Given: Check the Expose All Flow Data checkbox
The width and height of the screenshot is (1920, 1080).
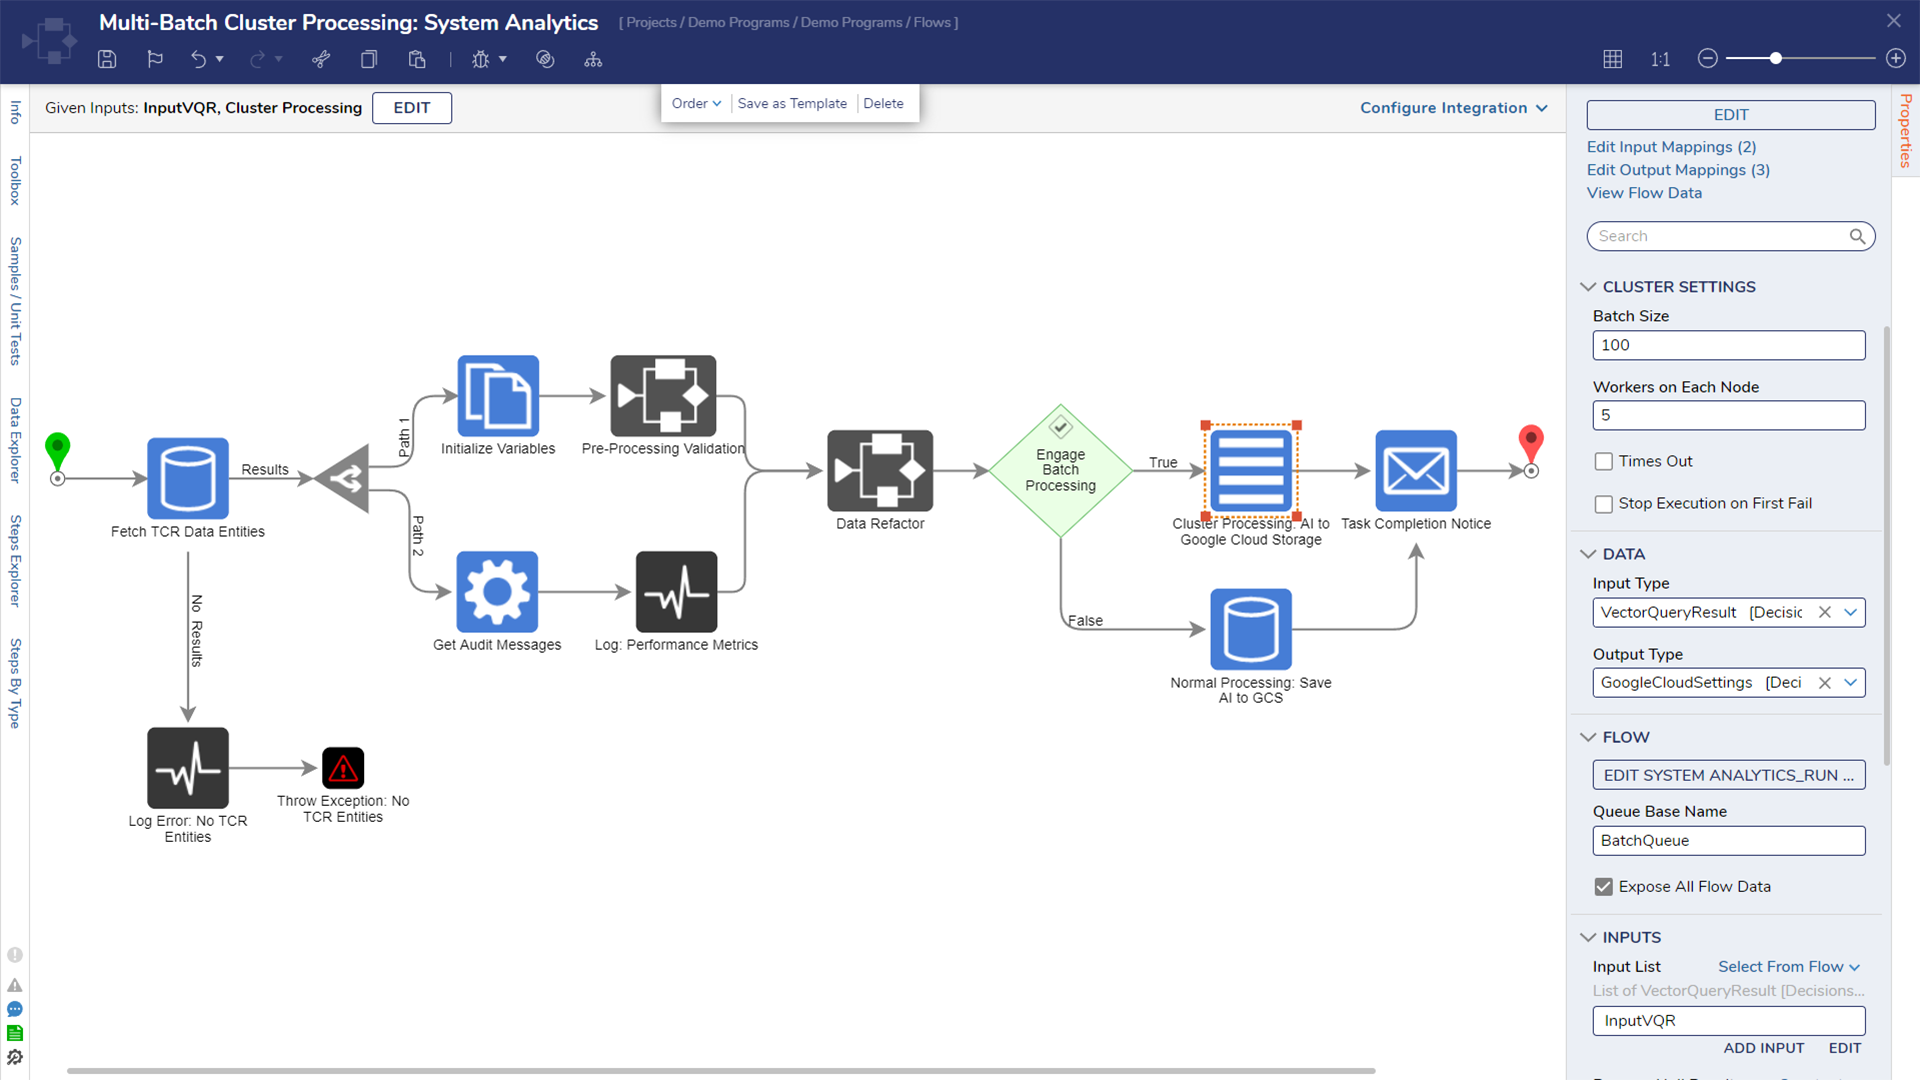Looking at the screenshot, I should (x=1604, y=886).
